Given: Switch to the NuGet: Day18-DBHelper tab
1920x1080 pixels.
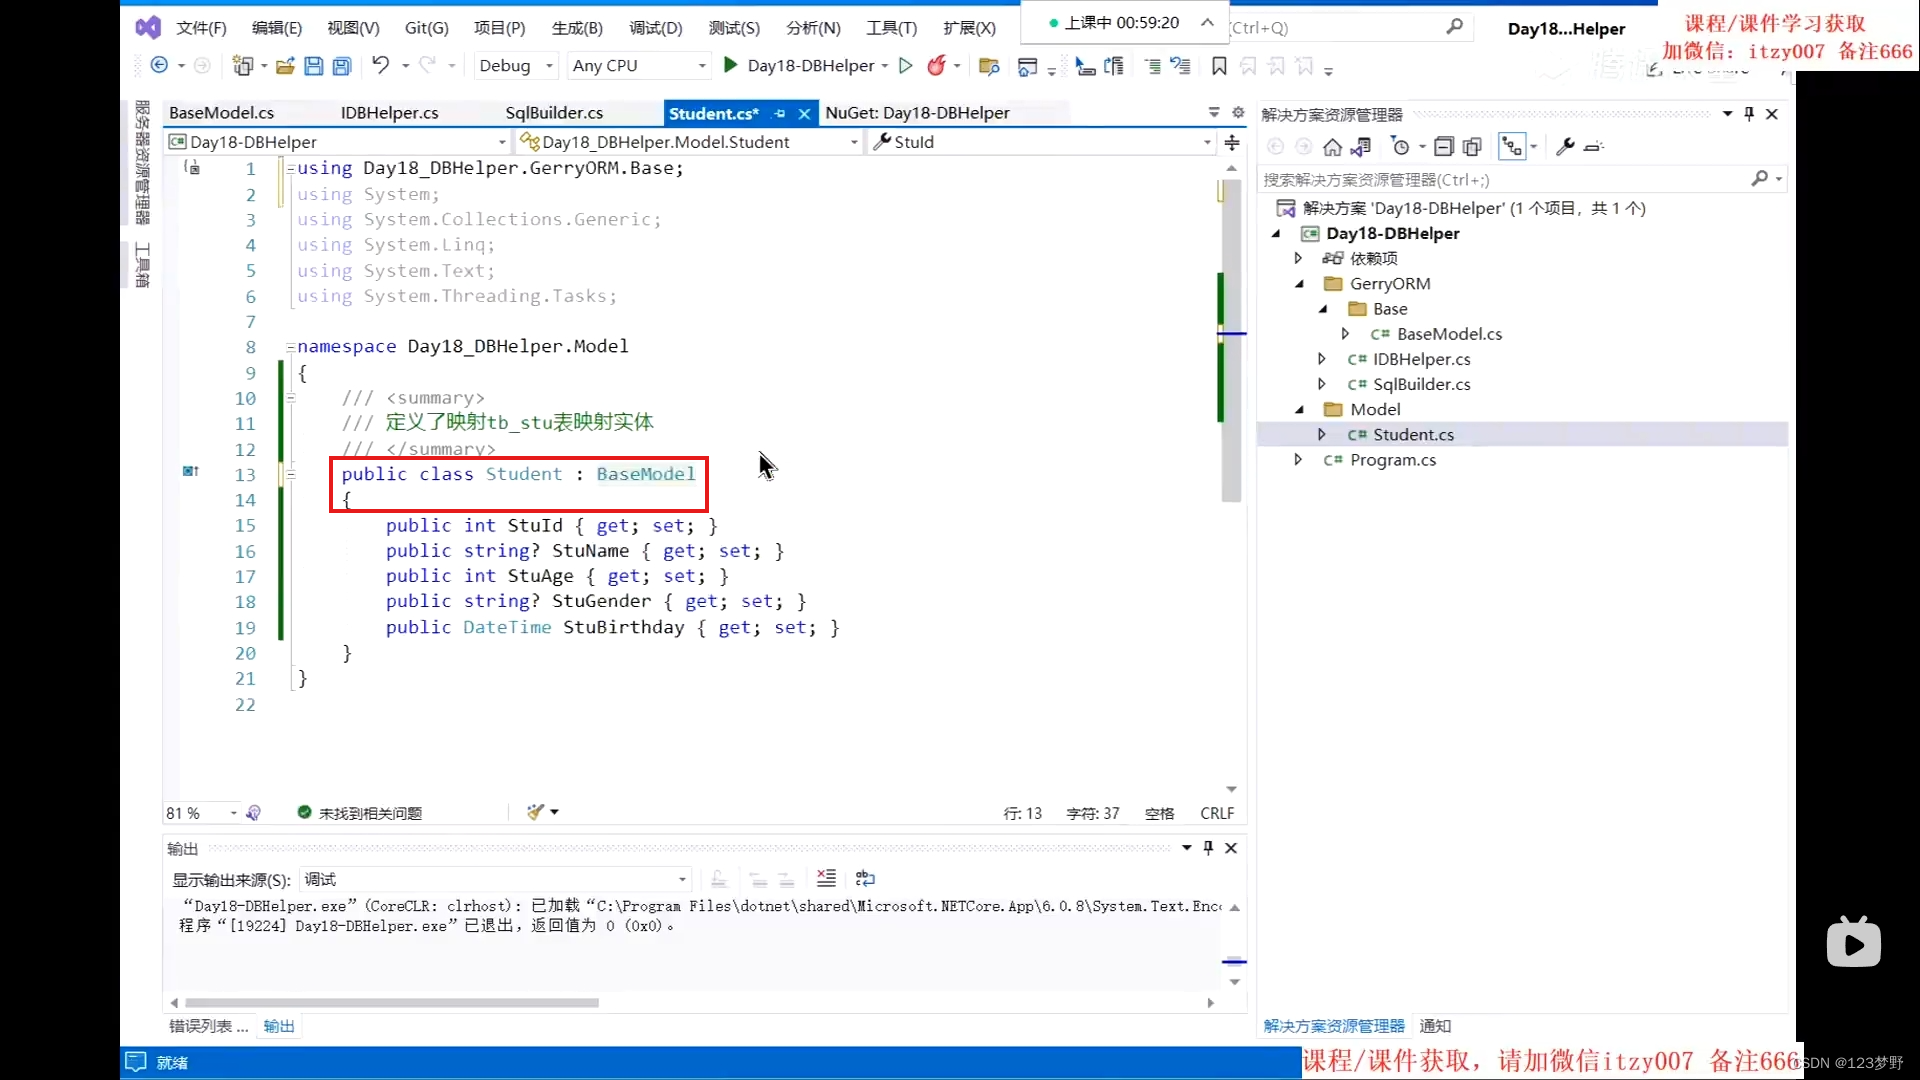Looking at the screenshot, I should tap(917, 113).
